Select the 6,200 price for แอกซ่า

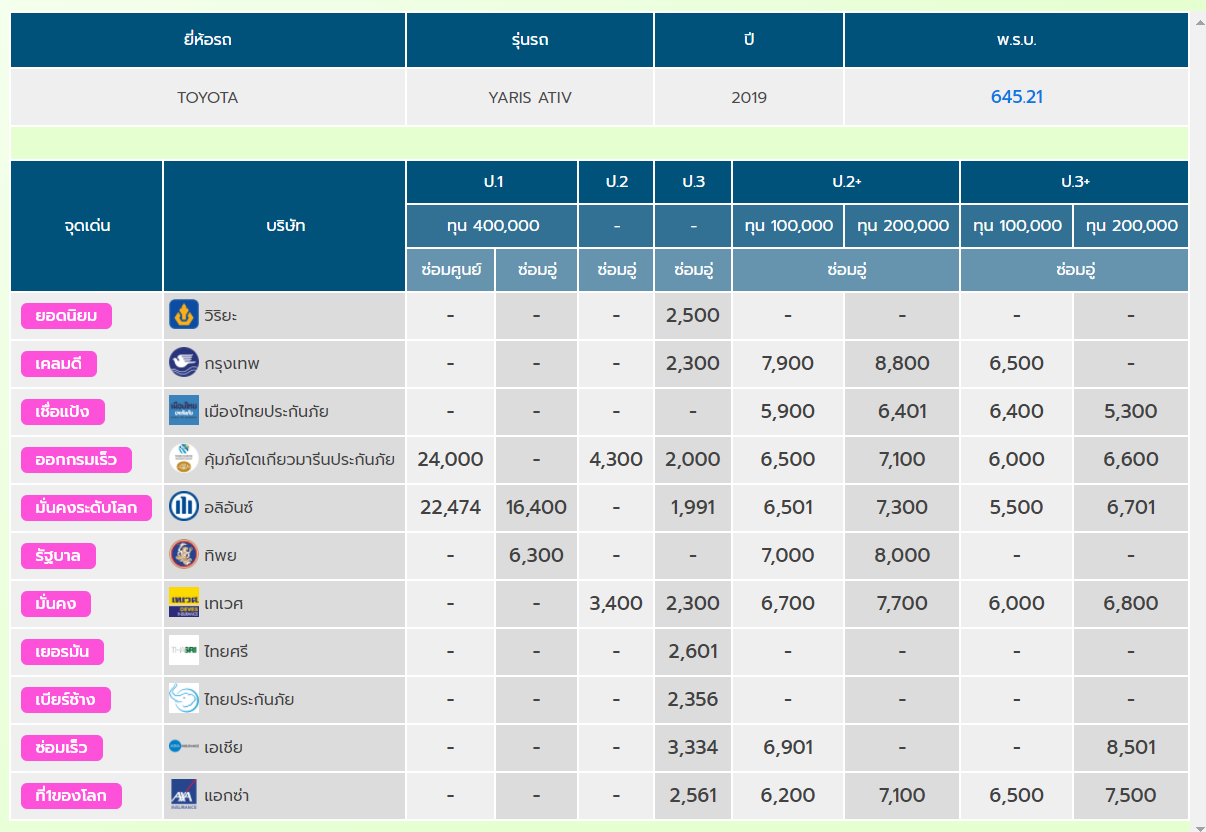788,795
